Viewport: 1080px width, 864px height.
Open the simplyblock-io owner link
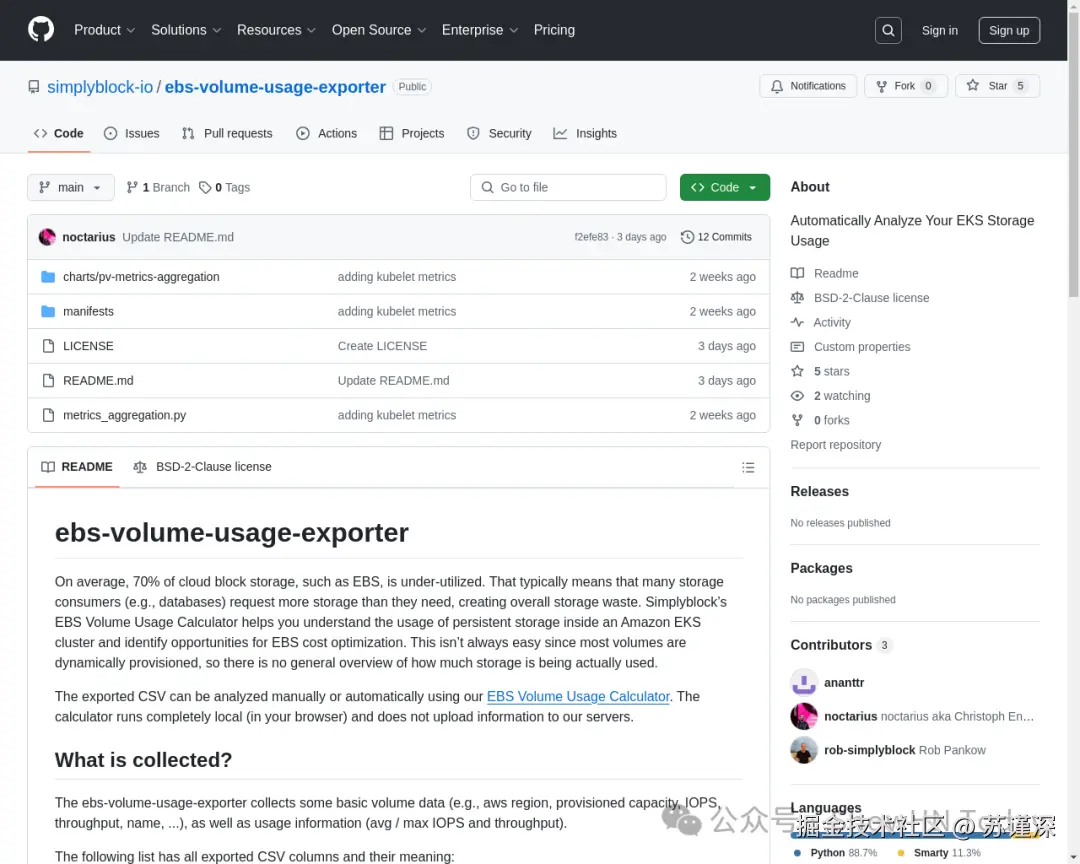(100, 87)
